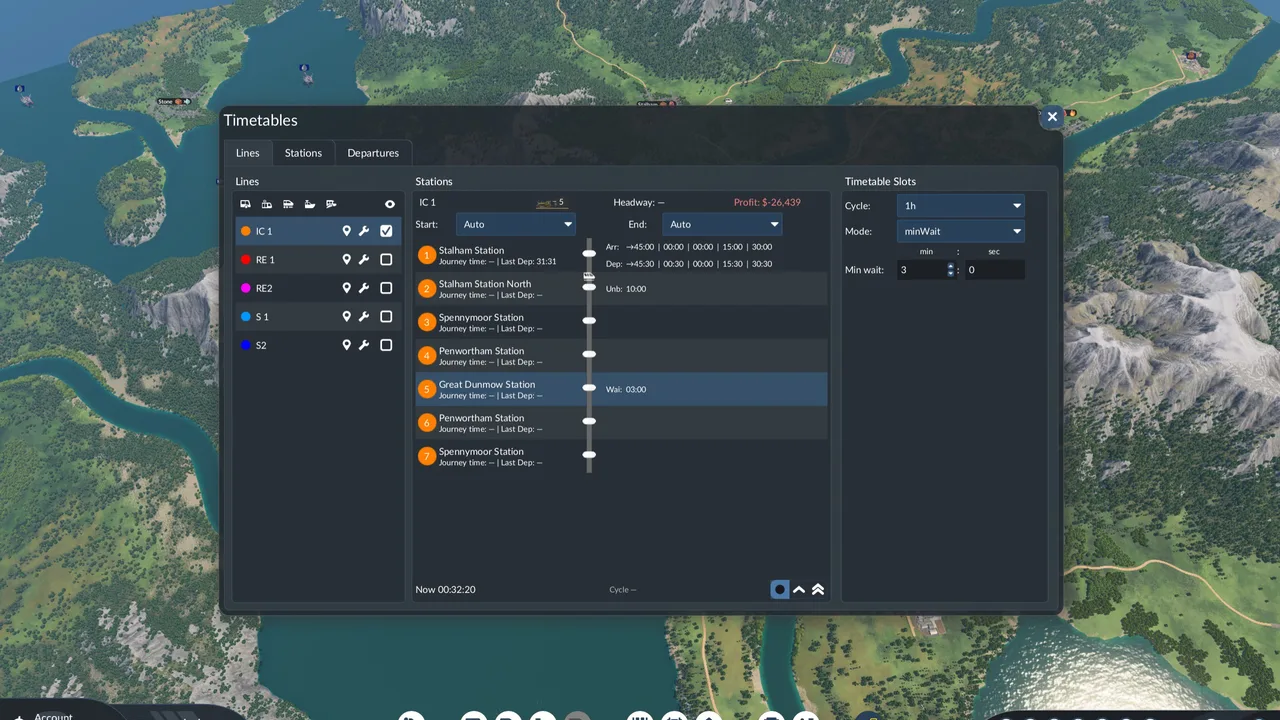
Task: Click the single up-chevron icon
Action: (799, 589)
